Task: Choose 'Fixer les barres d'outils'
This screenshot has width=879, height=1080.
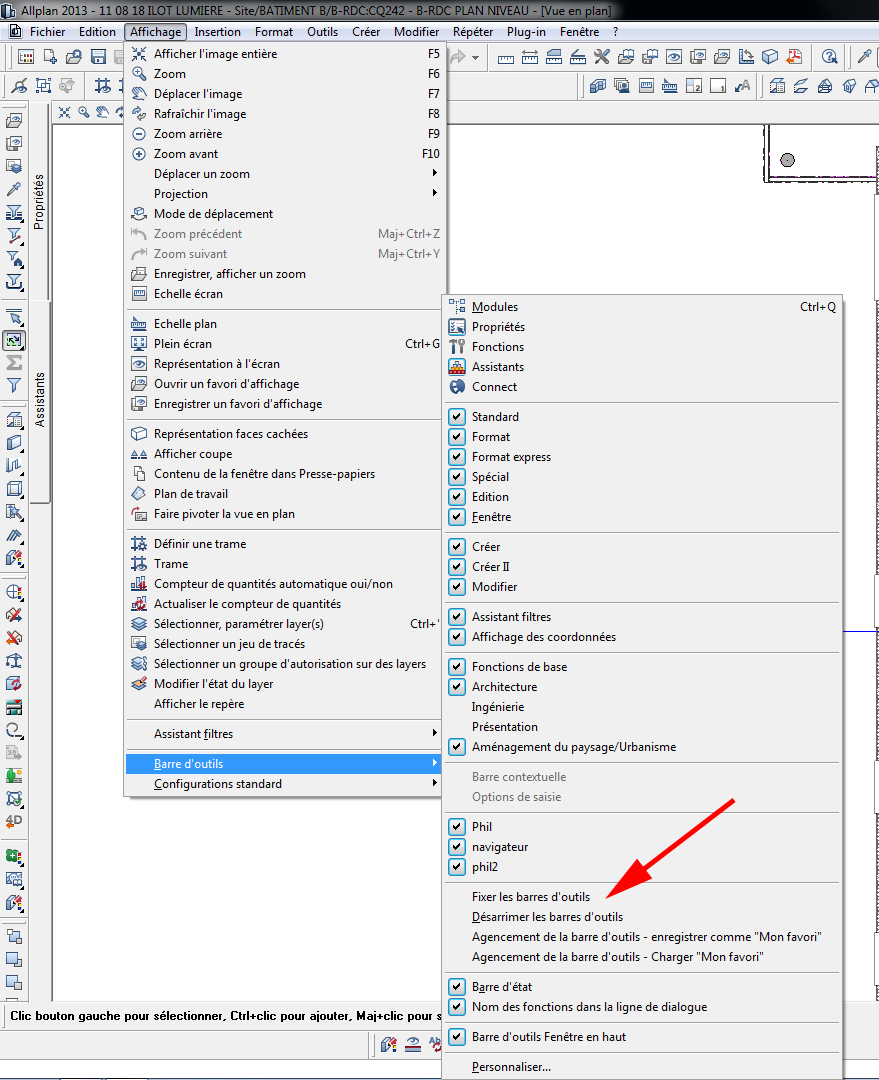Action: pos(531,897)
